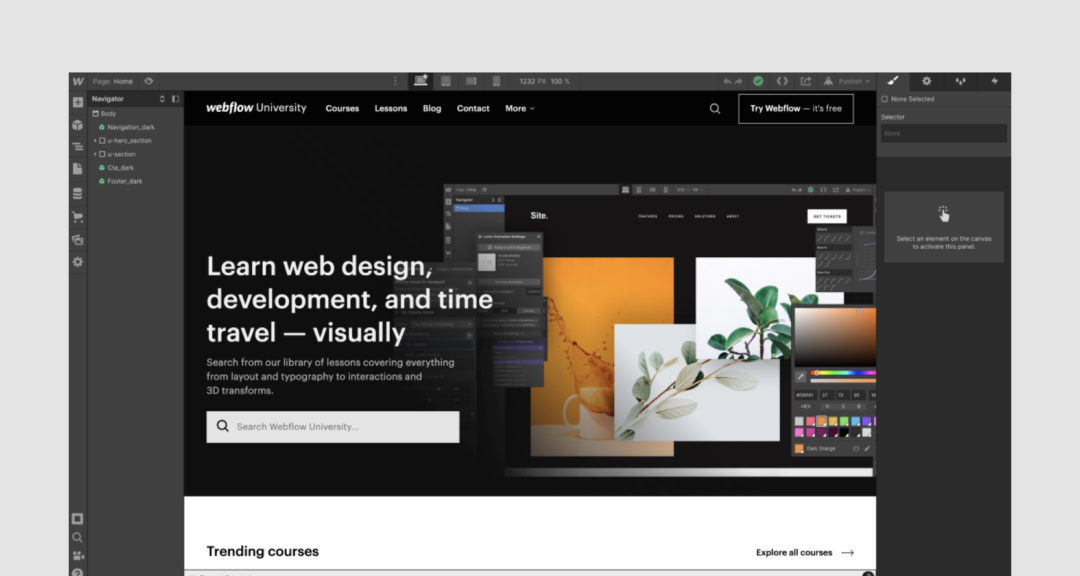Expand u-section in the Navigator
1080x576 pixels.
click(94, 154)
